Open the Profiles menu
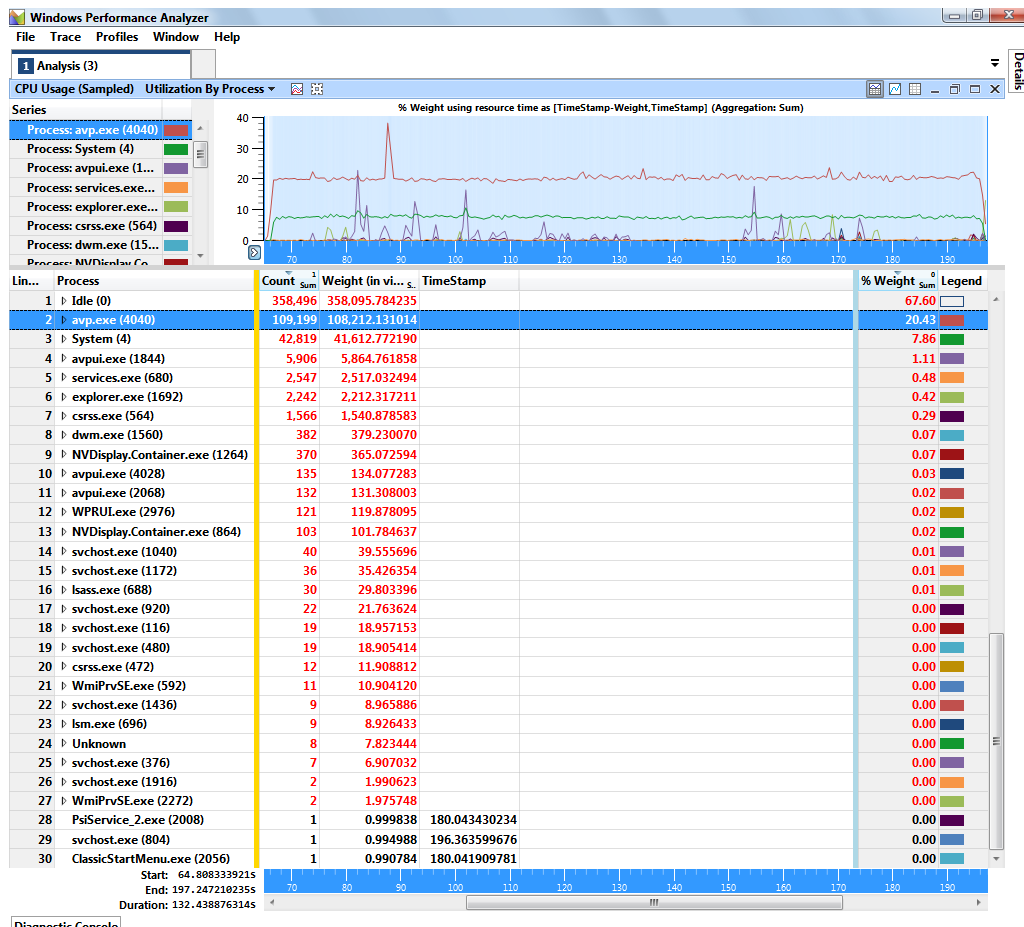The width and height of the screenshot is (1024, 927). point(117,37)
